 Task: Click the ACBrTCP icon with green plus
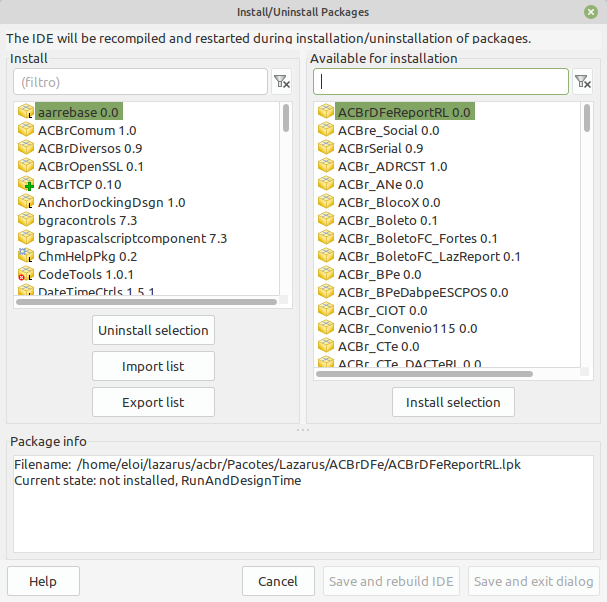point(26,184)
